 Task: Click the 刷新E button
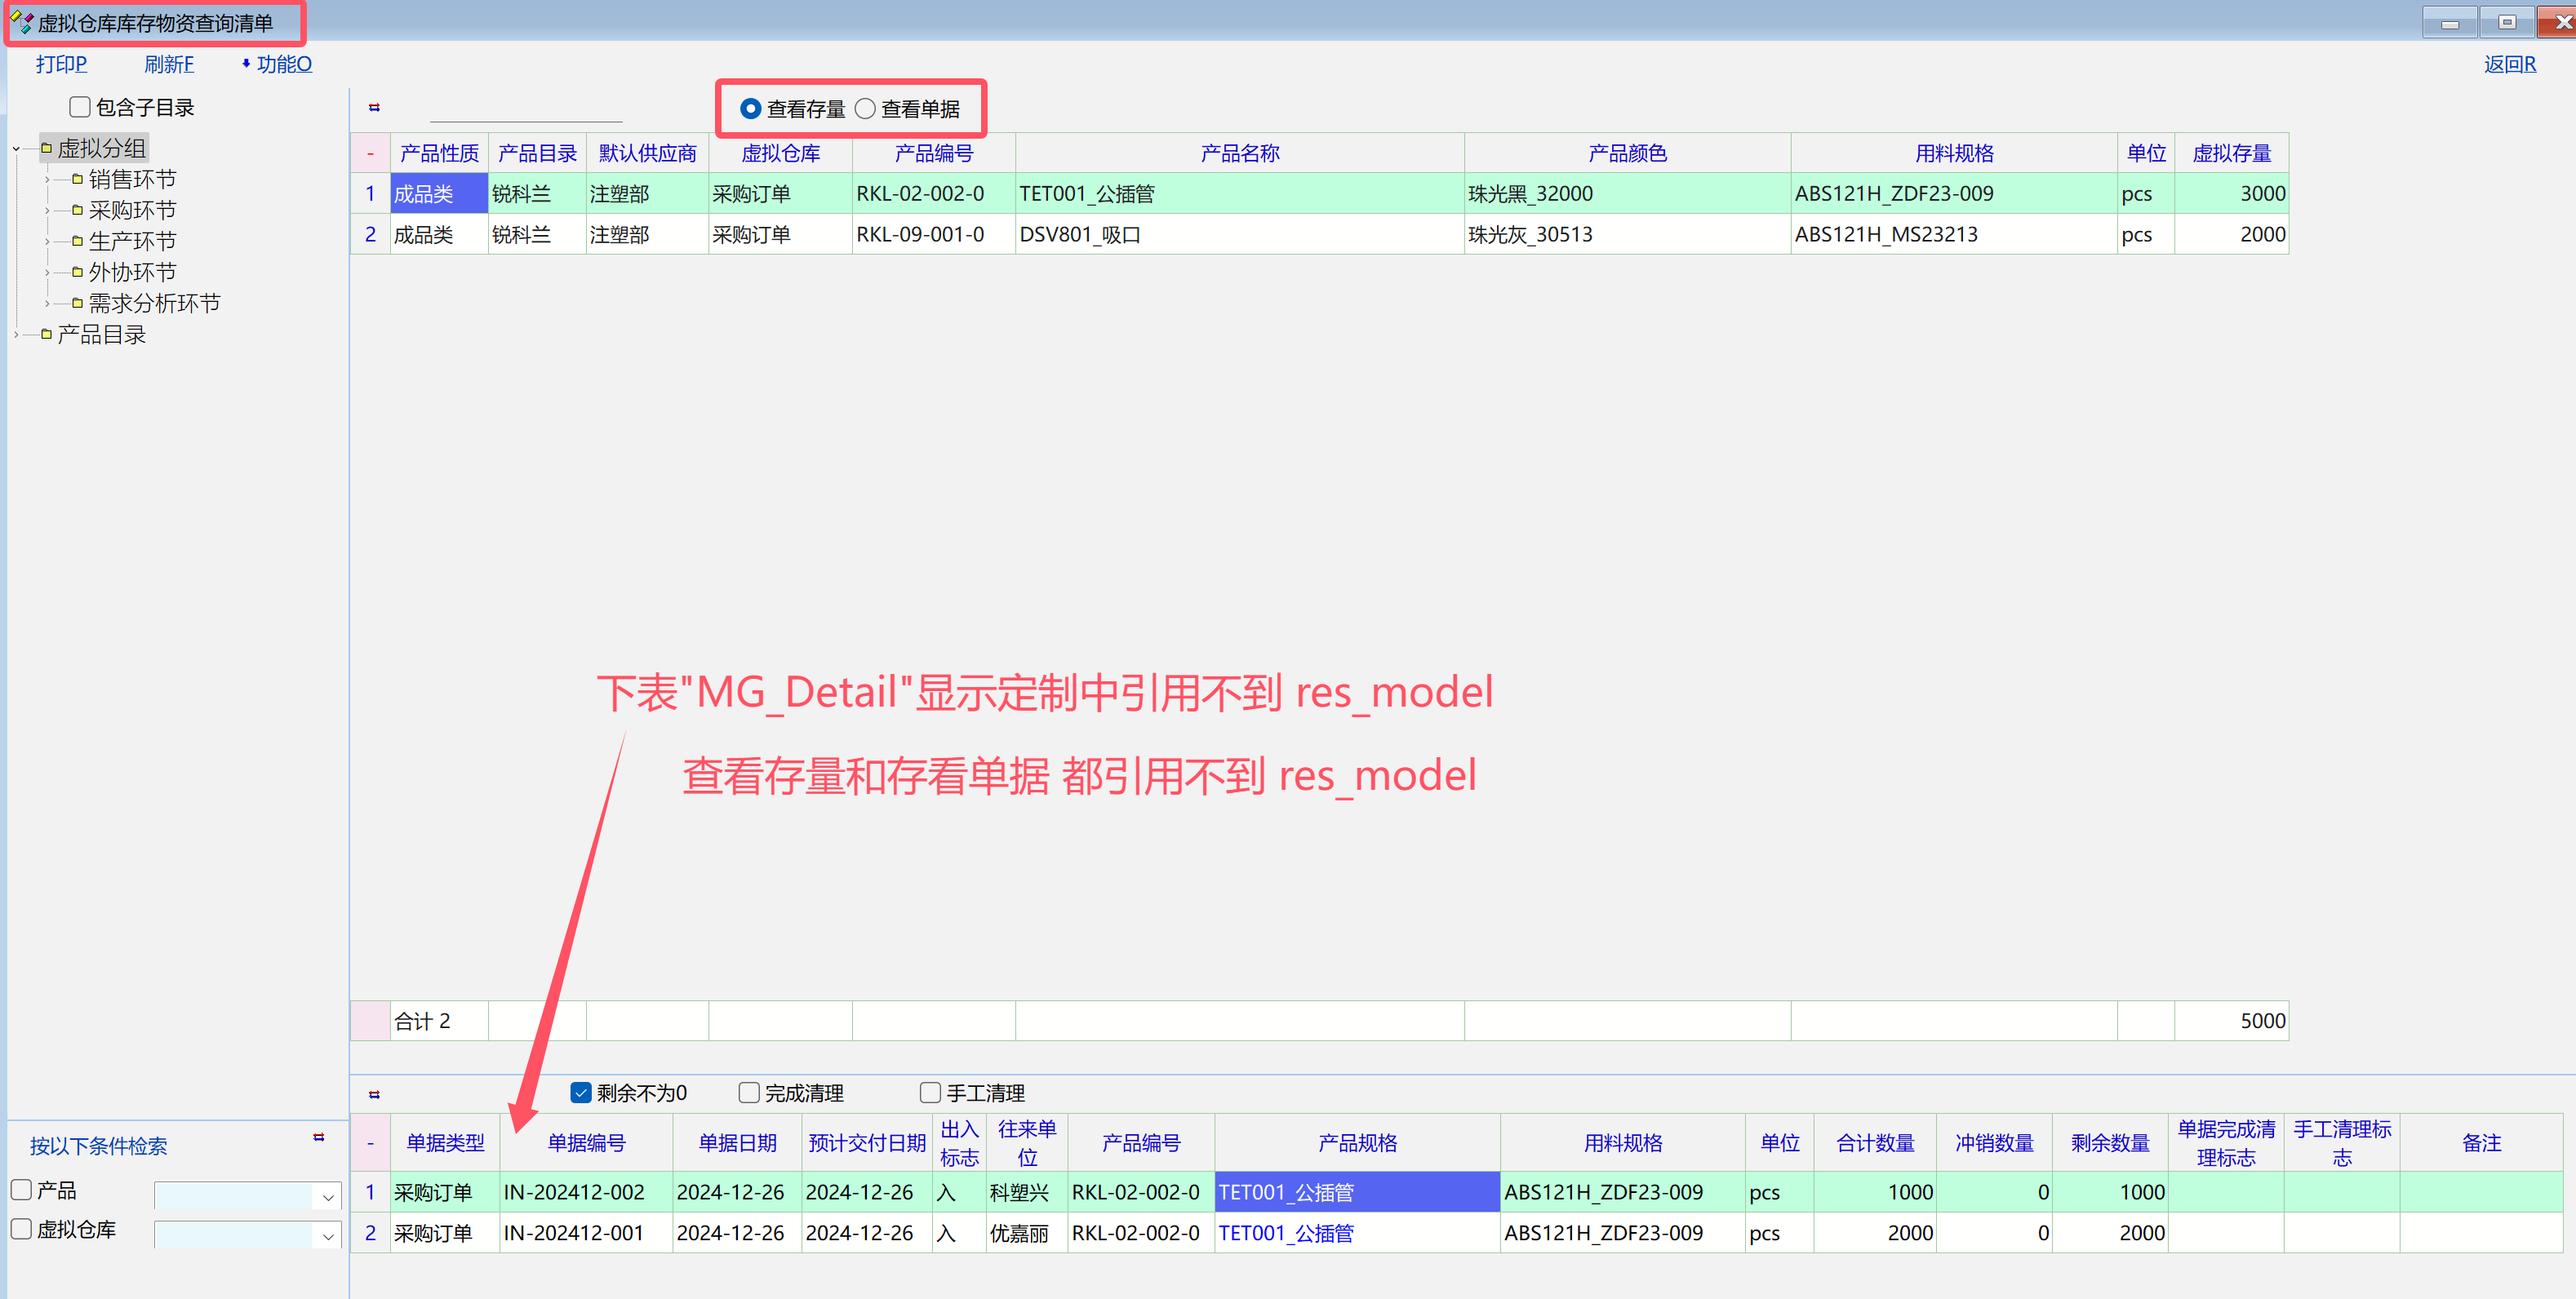click(168, 64)
